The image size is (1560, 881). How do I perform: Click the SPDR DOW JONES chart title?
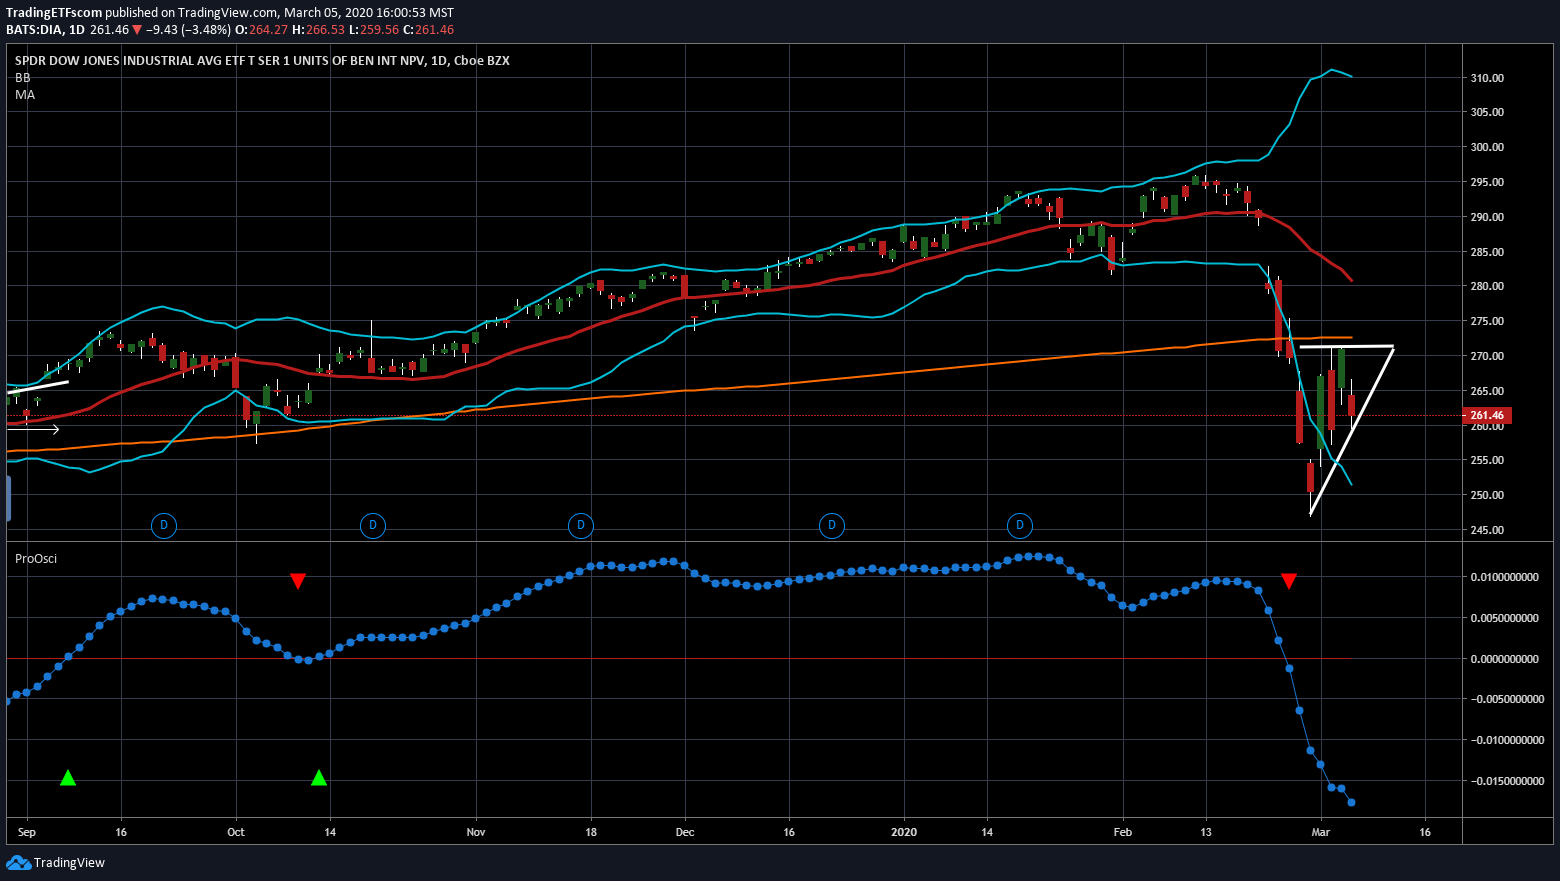point(262,60)
